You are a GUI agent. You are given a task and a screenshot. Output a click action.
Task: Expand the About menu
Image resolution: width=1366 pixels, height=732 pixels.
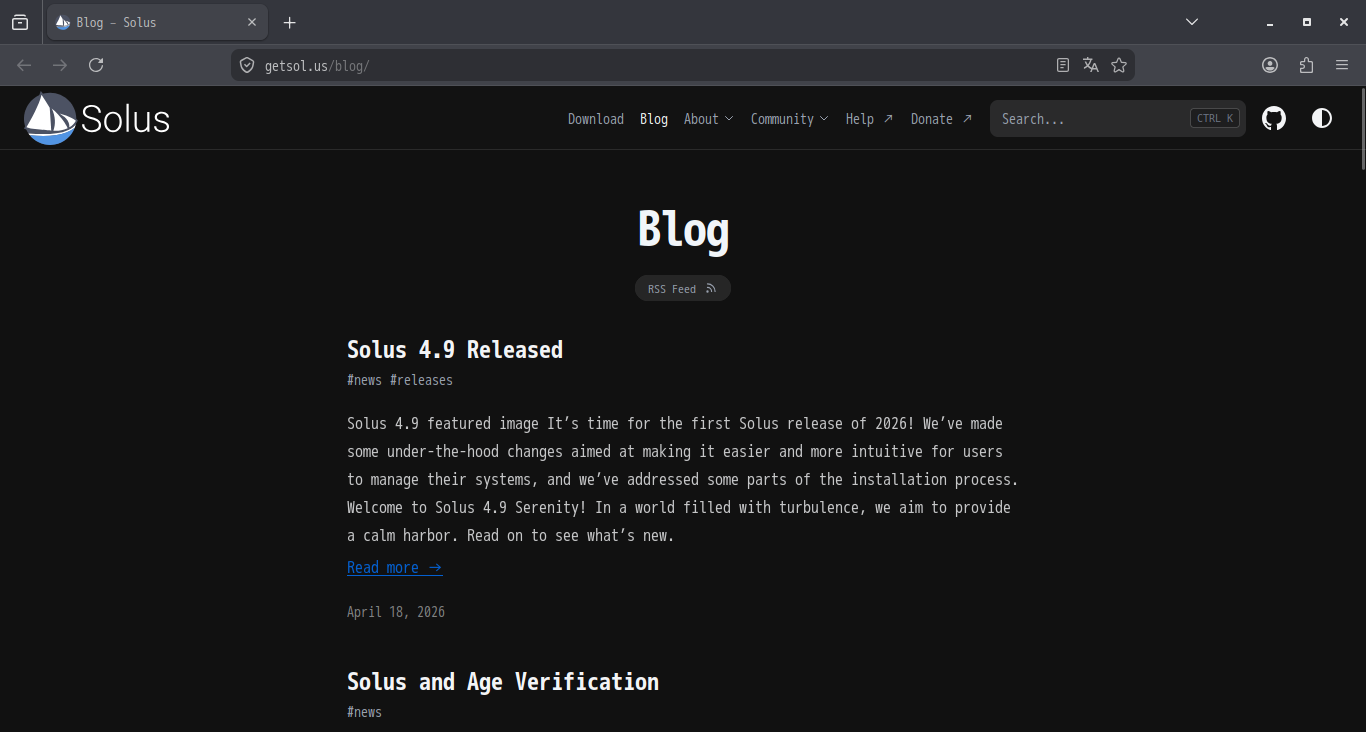[708, 119]
